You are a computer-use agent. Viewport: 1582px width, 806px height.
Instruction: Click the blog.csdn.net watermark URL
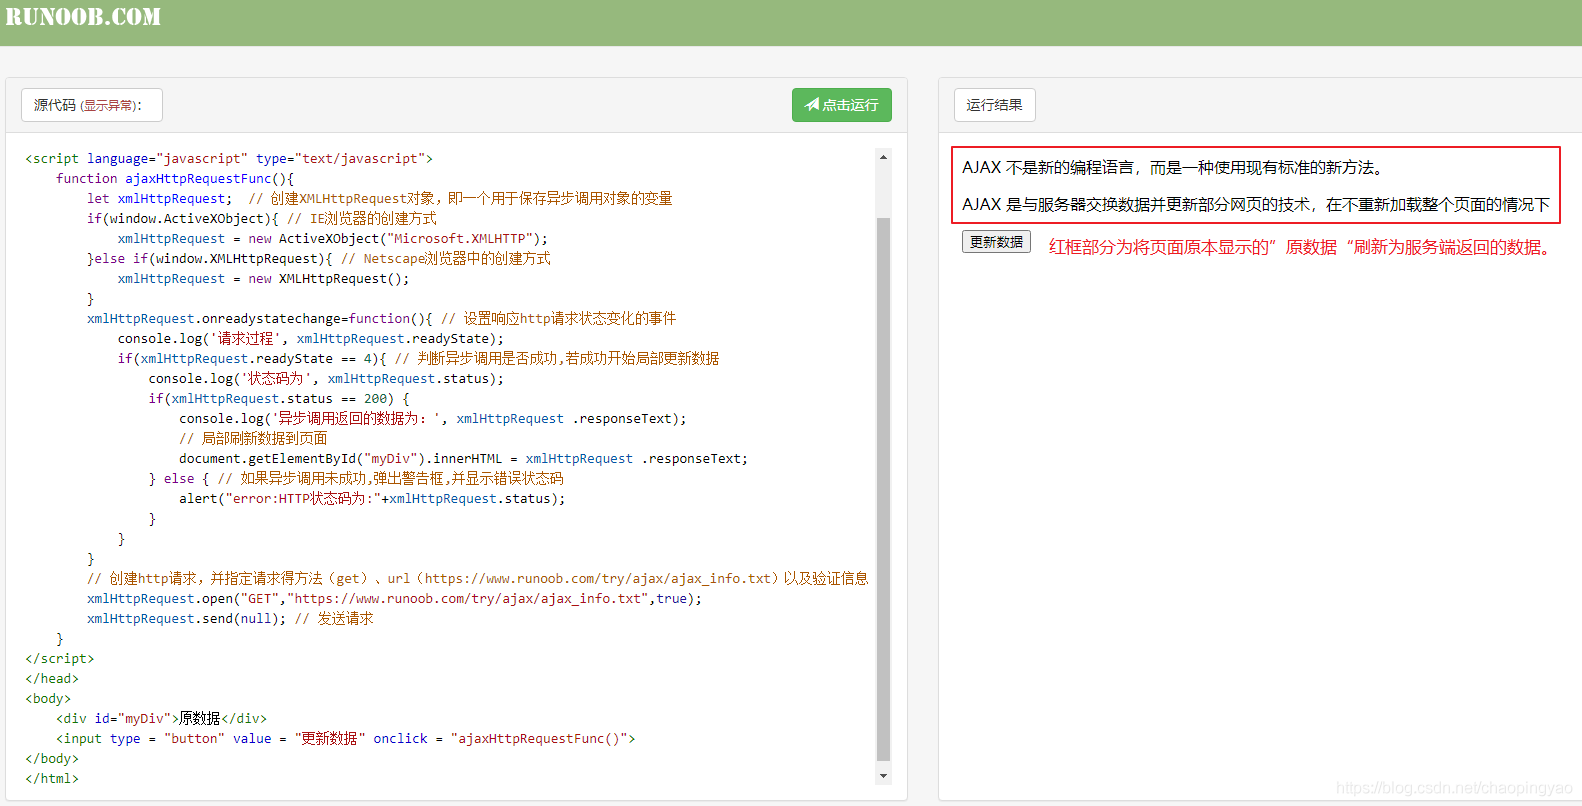click(1453, 788)
